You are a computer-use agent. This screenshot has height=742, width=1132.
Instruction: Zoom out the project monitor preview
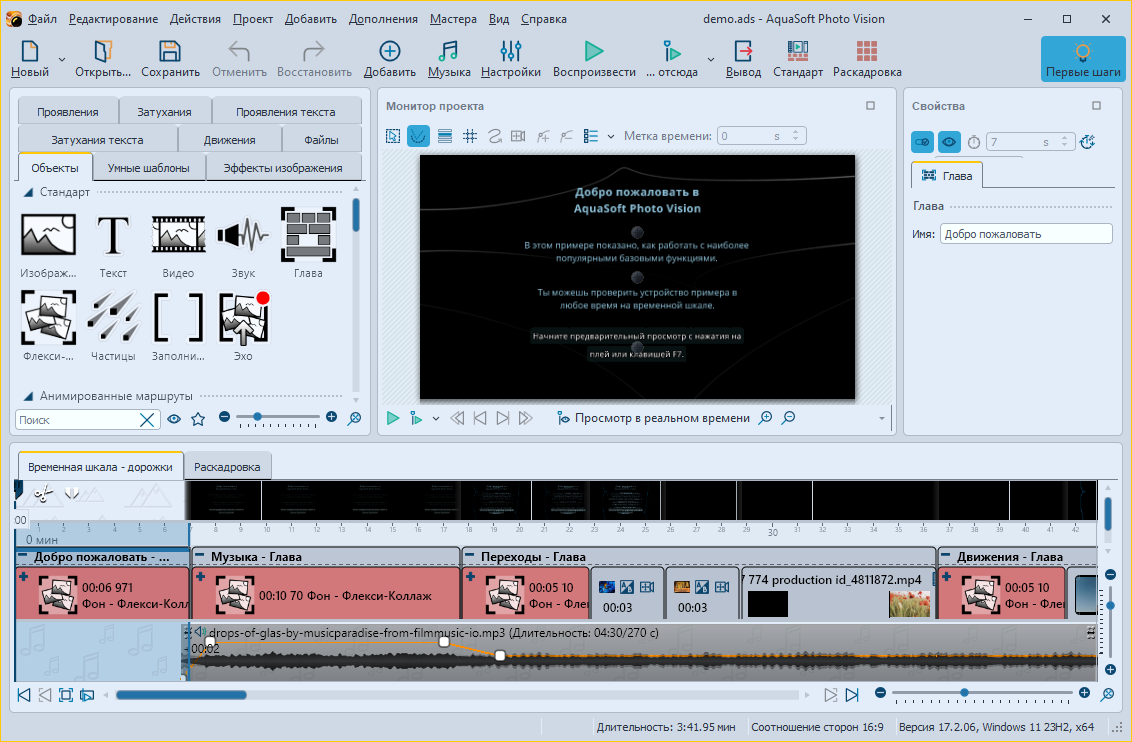[788, 417]
